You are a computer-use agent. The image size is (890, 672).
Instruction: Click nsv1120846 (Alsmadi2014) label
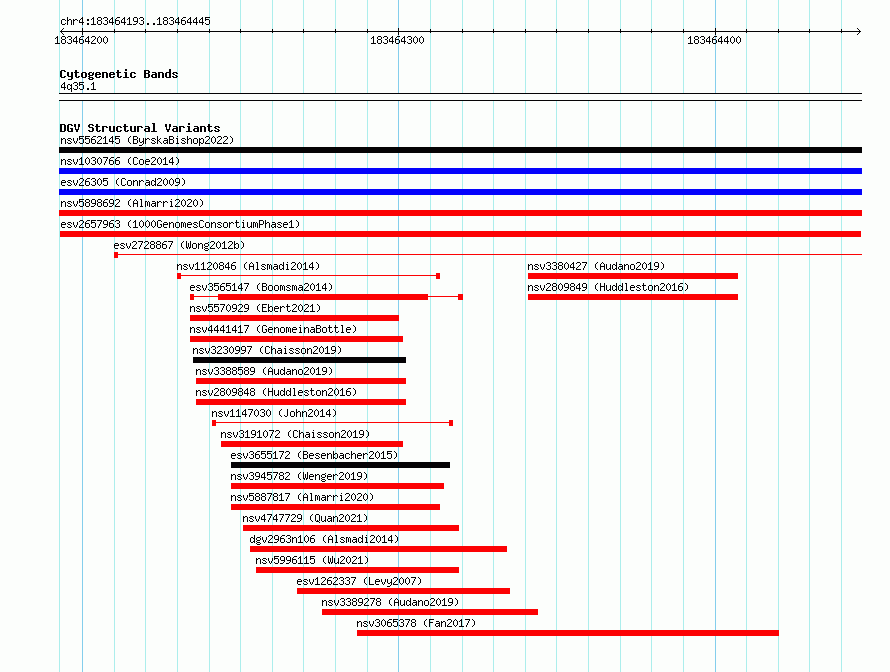coord(248,266)
